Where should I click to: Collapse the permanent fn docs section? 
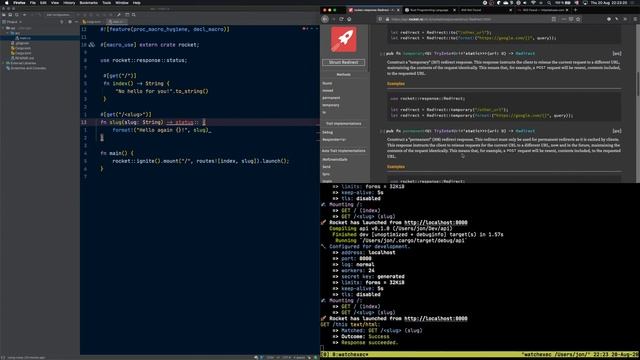(381, 131)
